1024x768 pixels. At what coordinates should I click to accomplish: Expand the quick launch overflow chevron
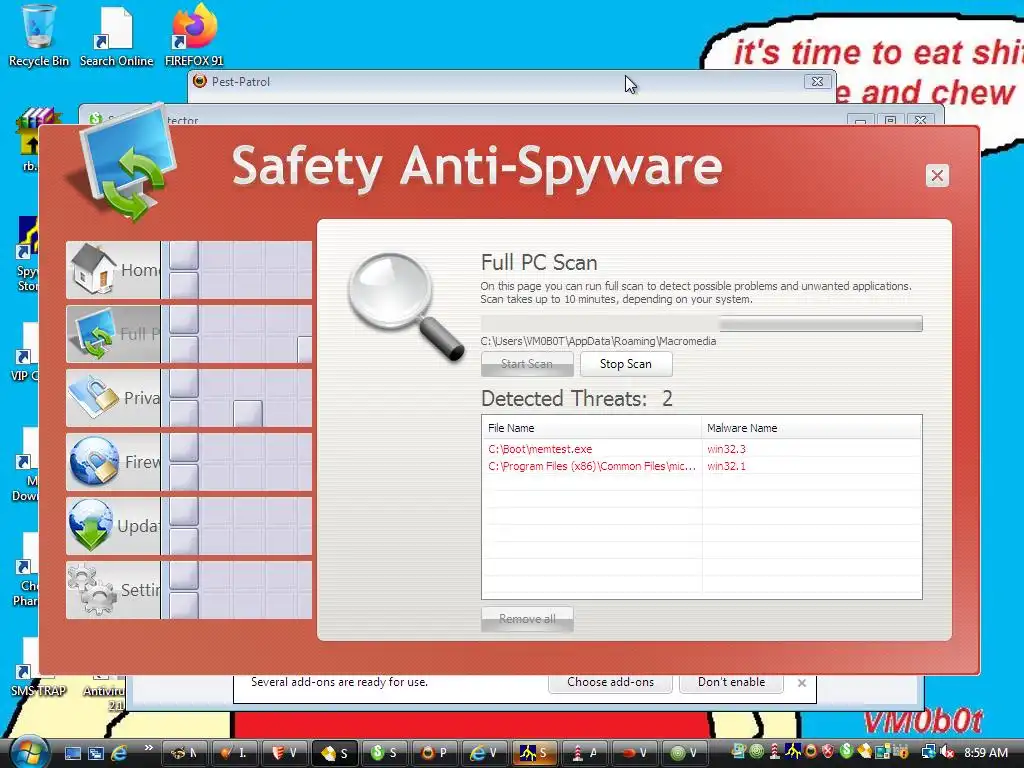click(148, 748)
